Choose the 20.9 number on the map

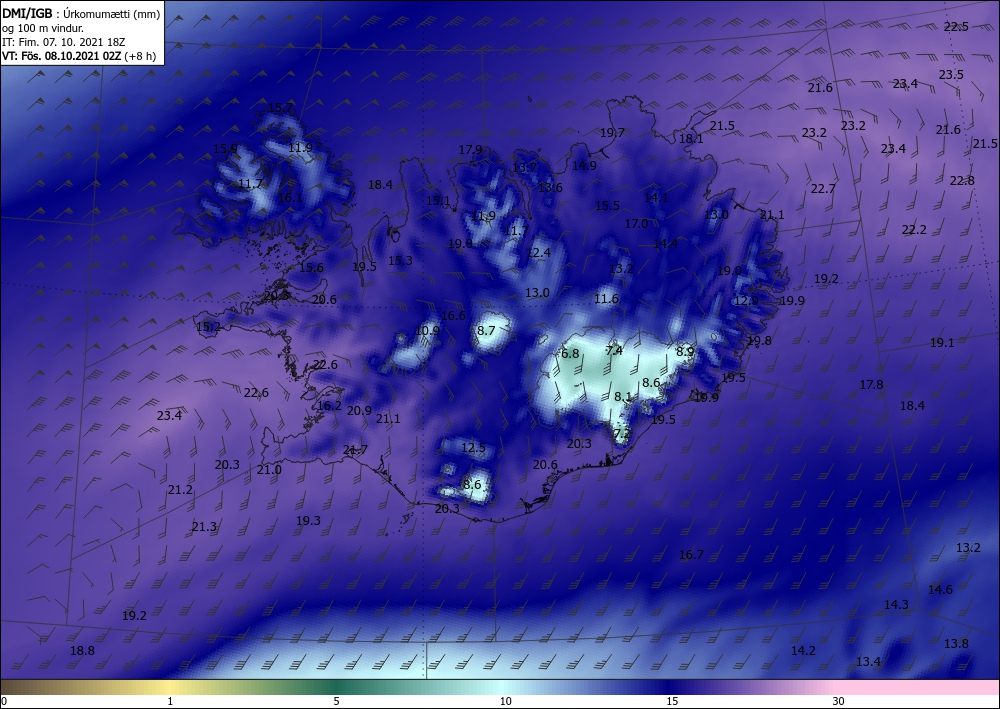point(359,411)
